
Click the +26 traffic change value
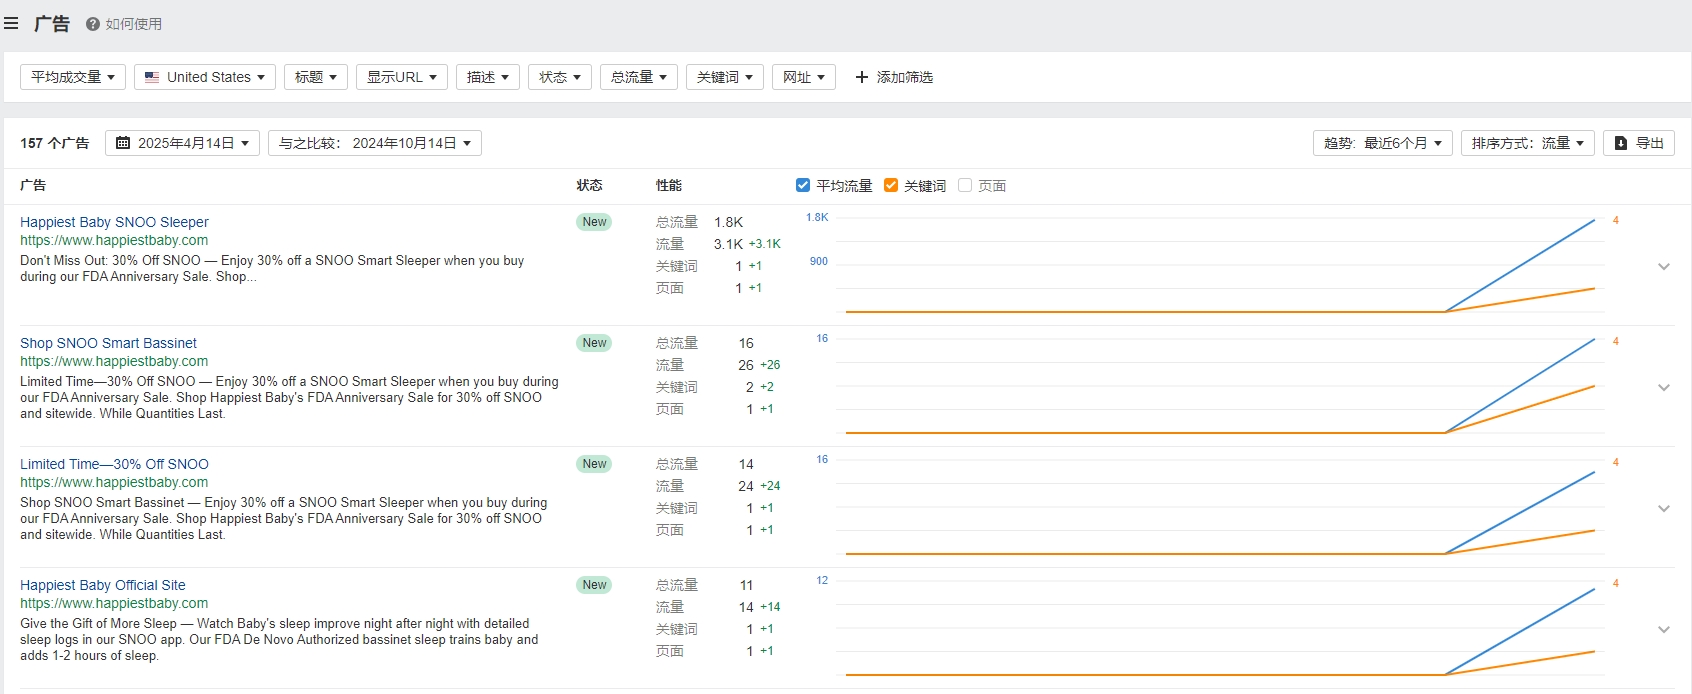tap(770, 365)
